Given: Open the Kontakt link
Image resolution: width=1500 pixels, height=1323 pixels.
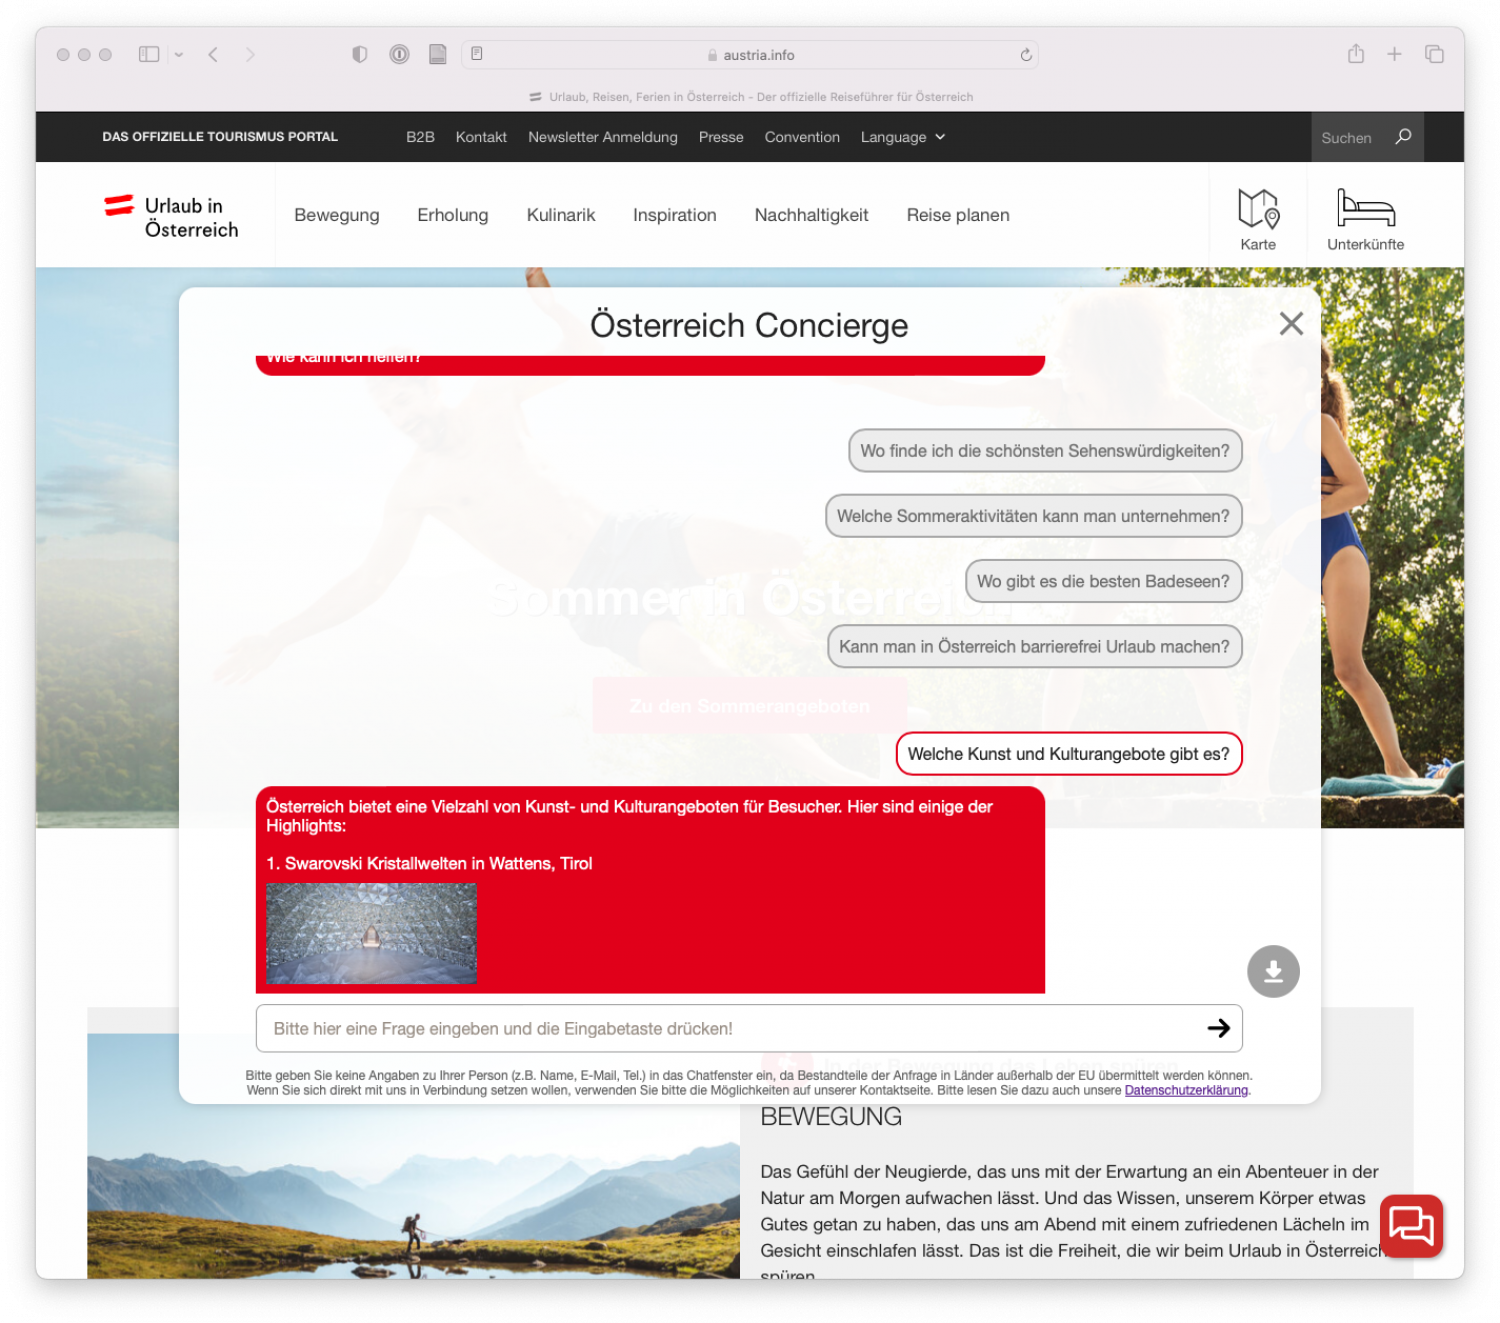Looking at the screenshot, I should 481,137.
